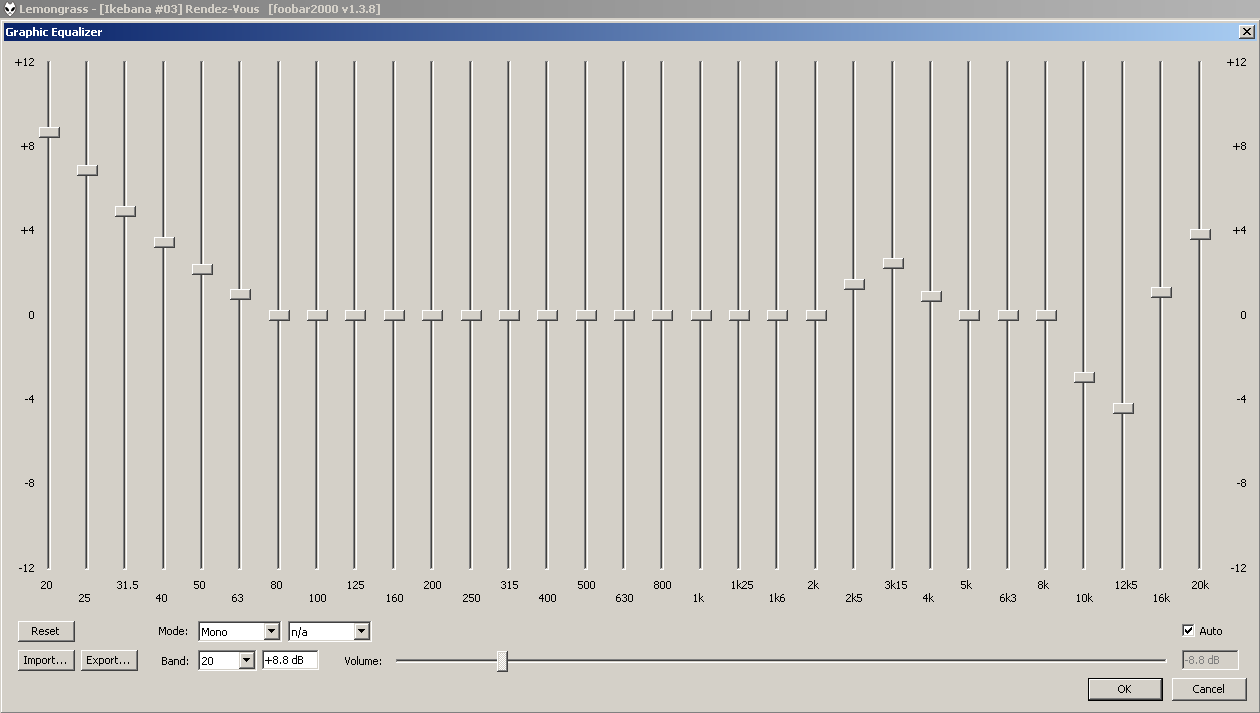The width and height of the screenshot is (1260, 713).
Task: Export the current equalizer settings
Action: (x=109, y=660)
